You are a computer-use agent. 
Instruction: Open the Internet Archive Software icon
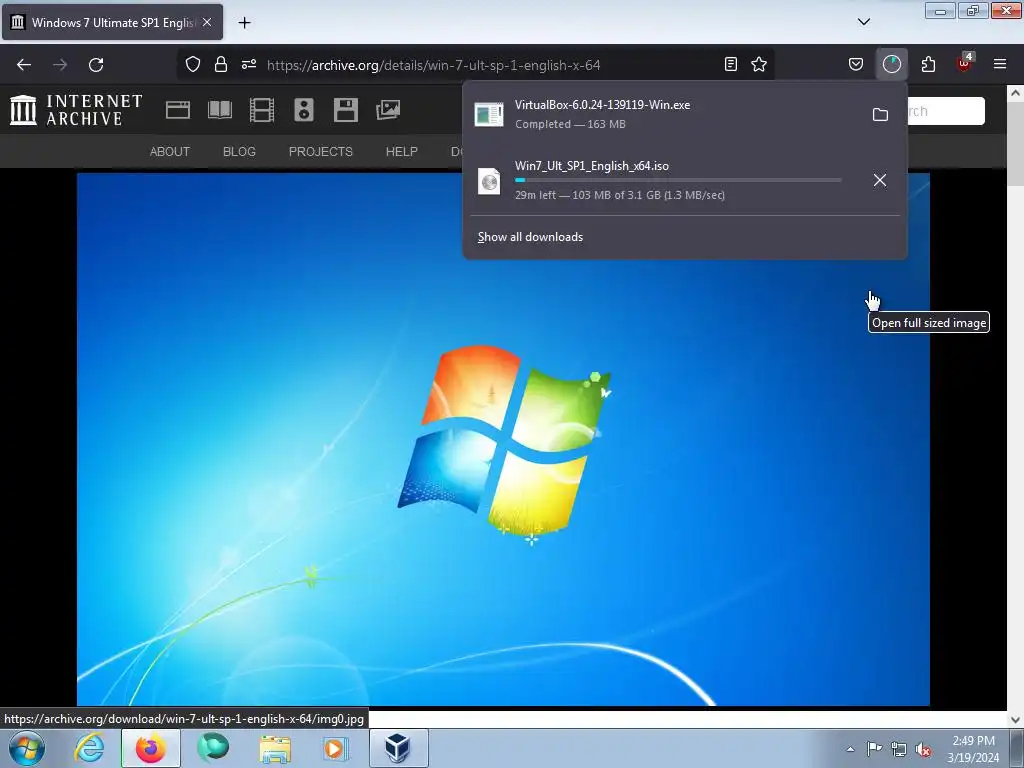pyautogui.click(x=345, y=110)
